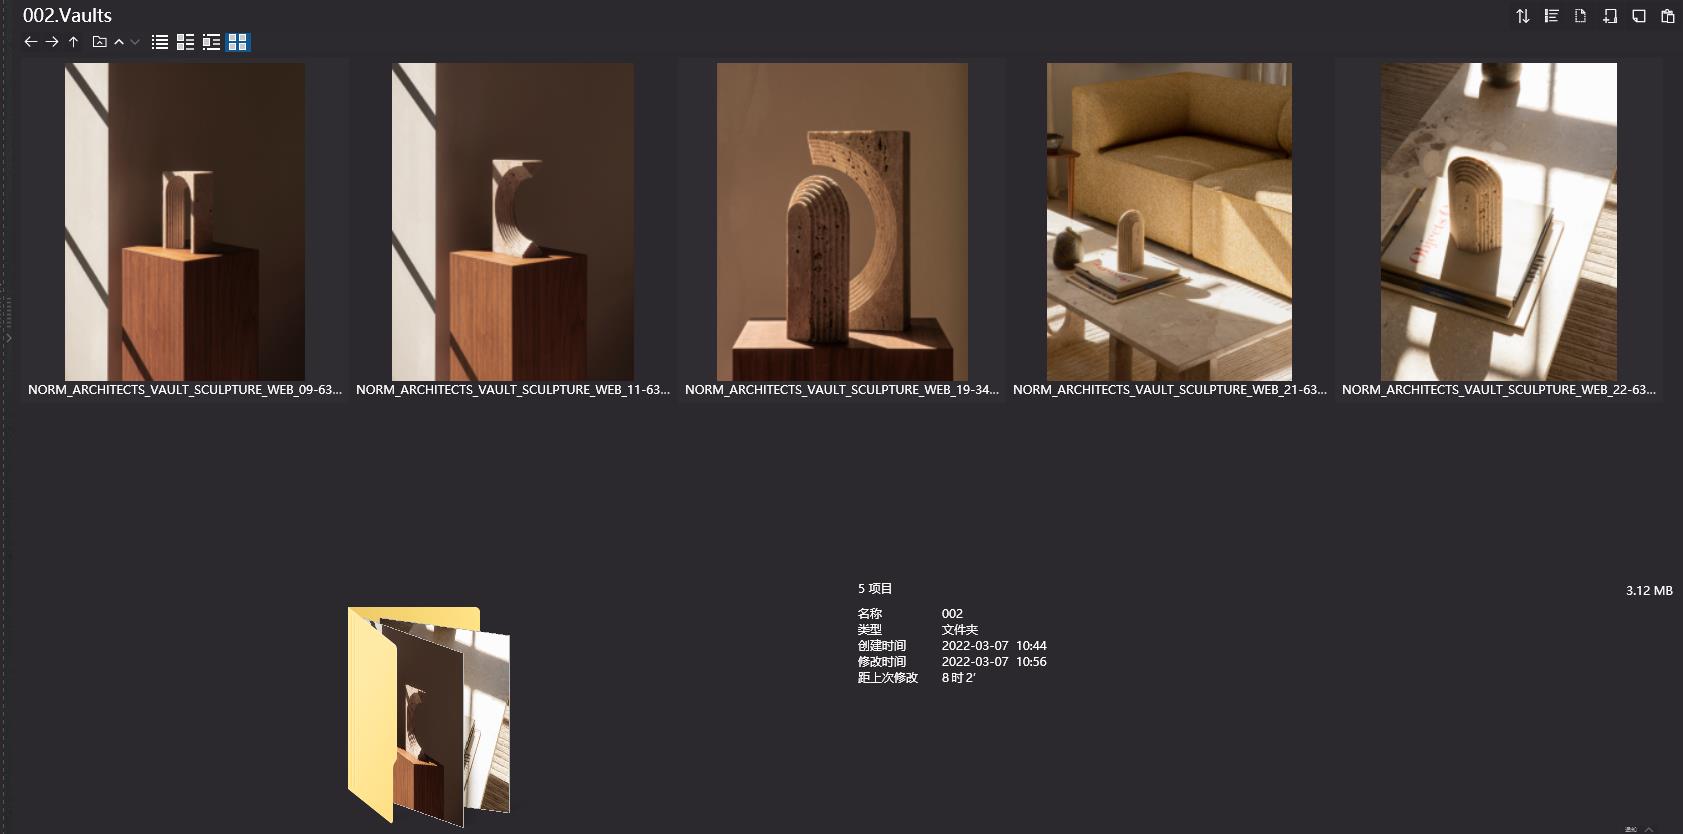Go forward with the right arrow
Screen dimensions: 1683x834
[x=52, y=42]
